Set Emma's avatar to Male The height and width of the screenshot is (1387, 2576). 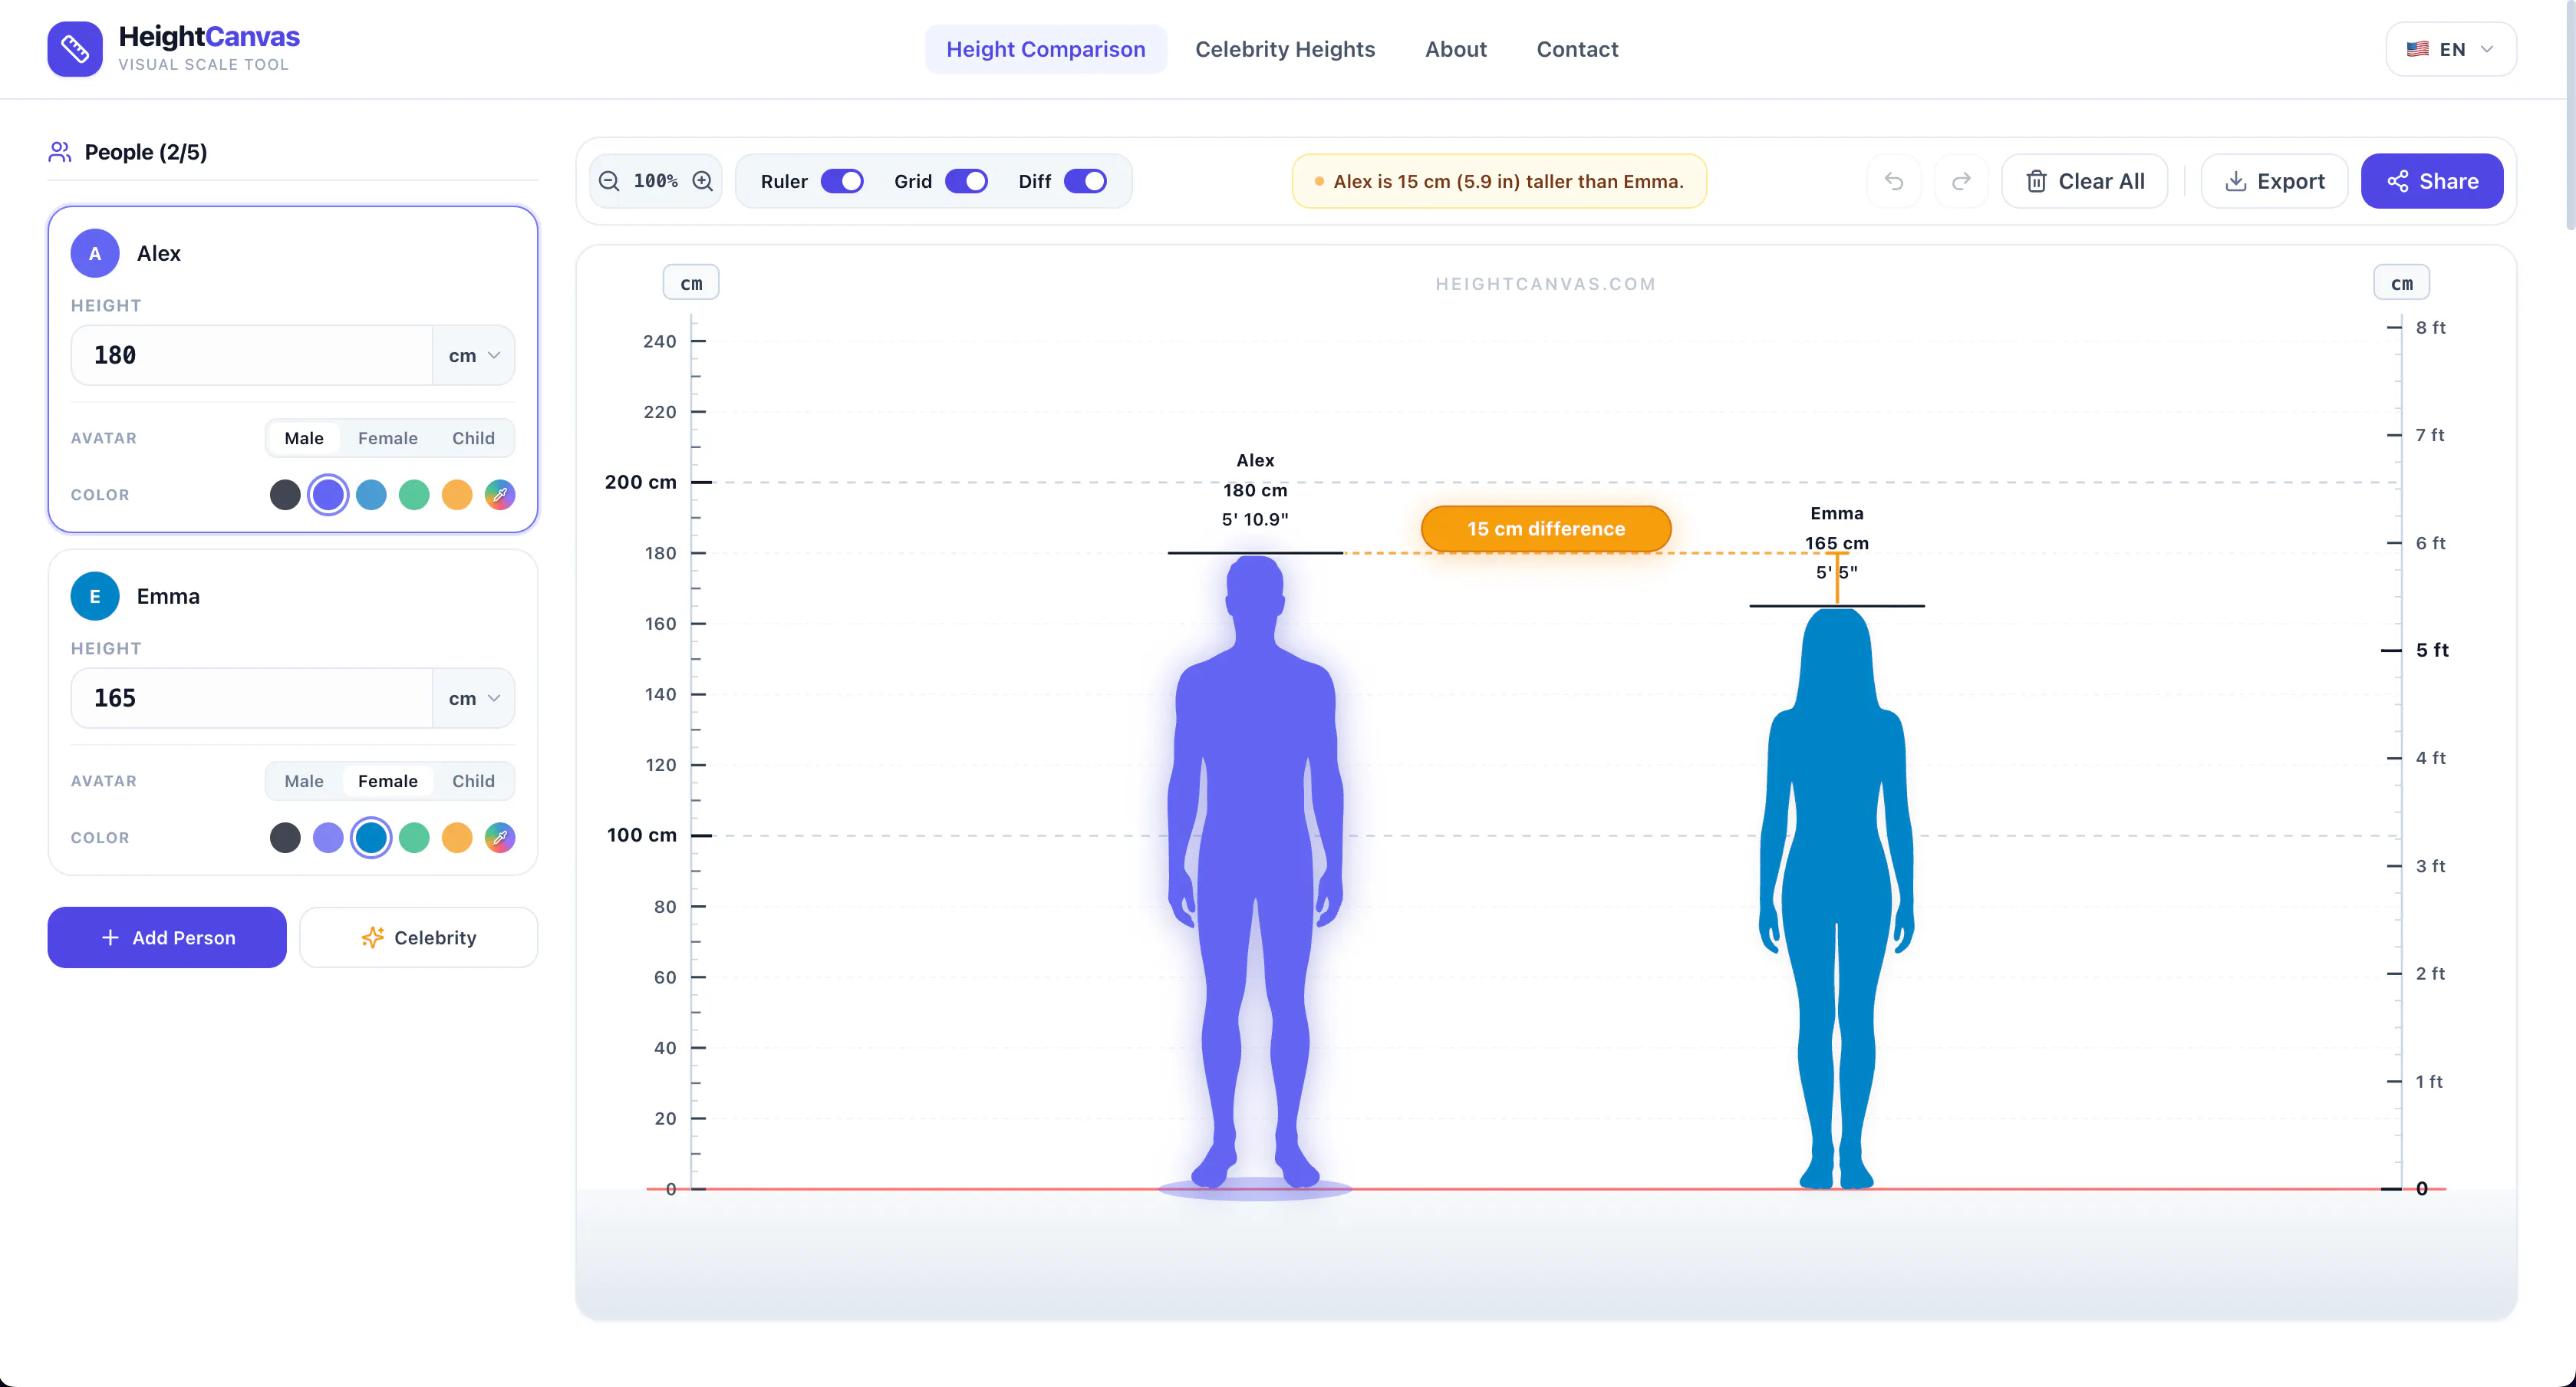click(x=304, y=781)
